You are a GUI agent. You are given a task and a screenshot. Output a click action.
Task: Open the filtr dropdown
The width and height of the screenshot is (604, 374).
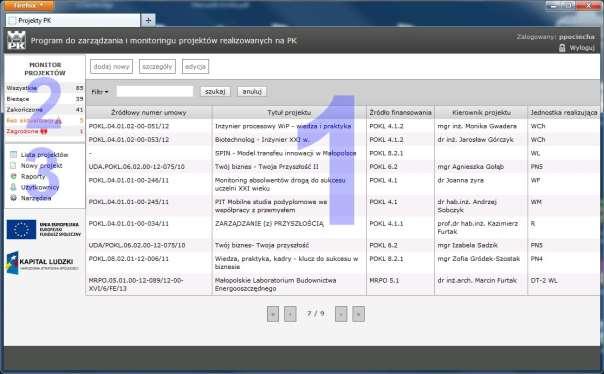click(100, 92)
